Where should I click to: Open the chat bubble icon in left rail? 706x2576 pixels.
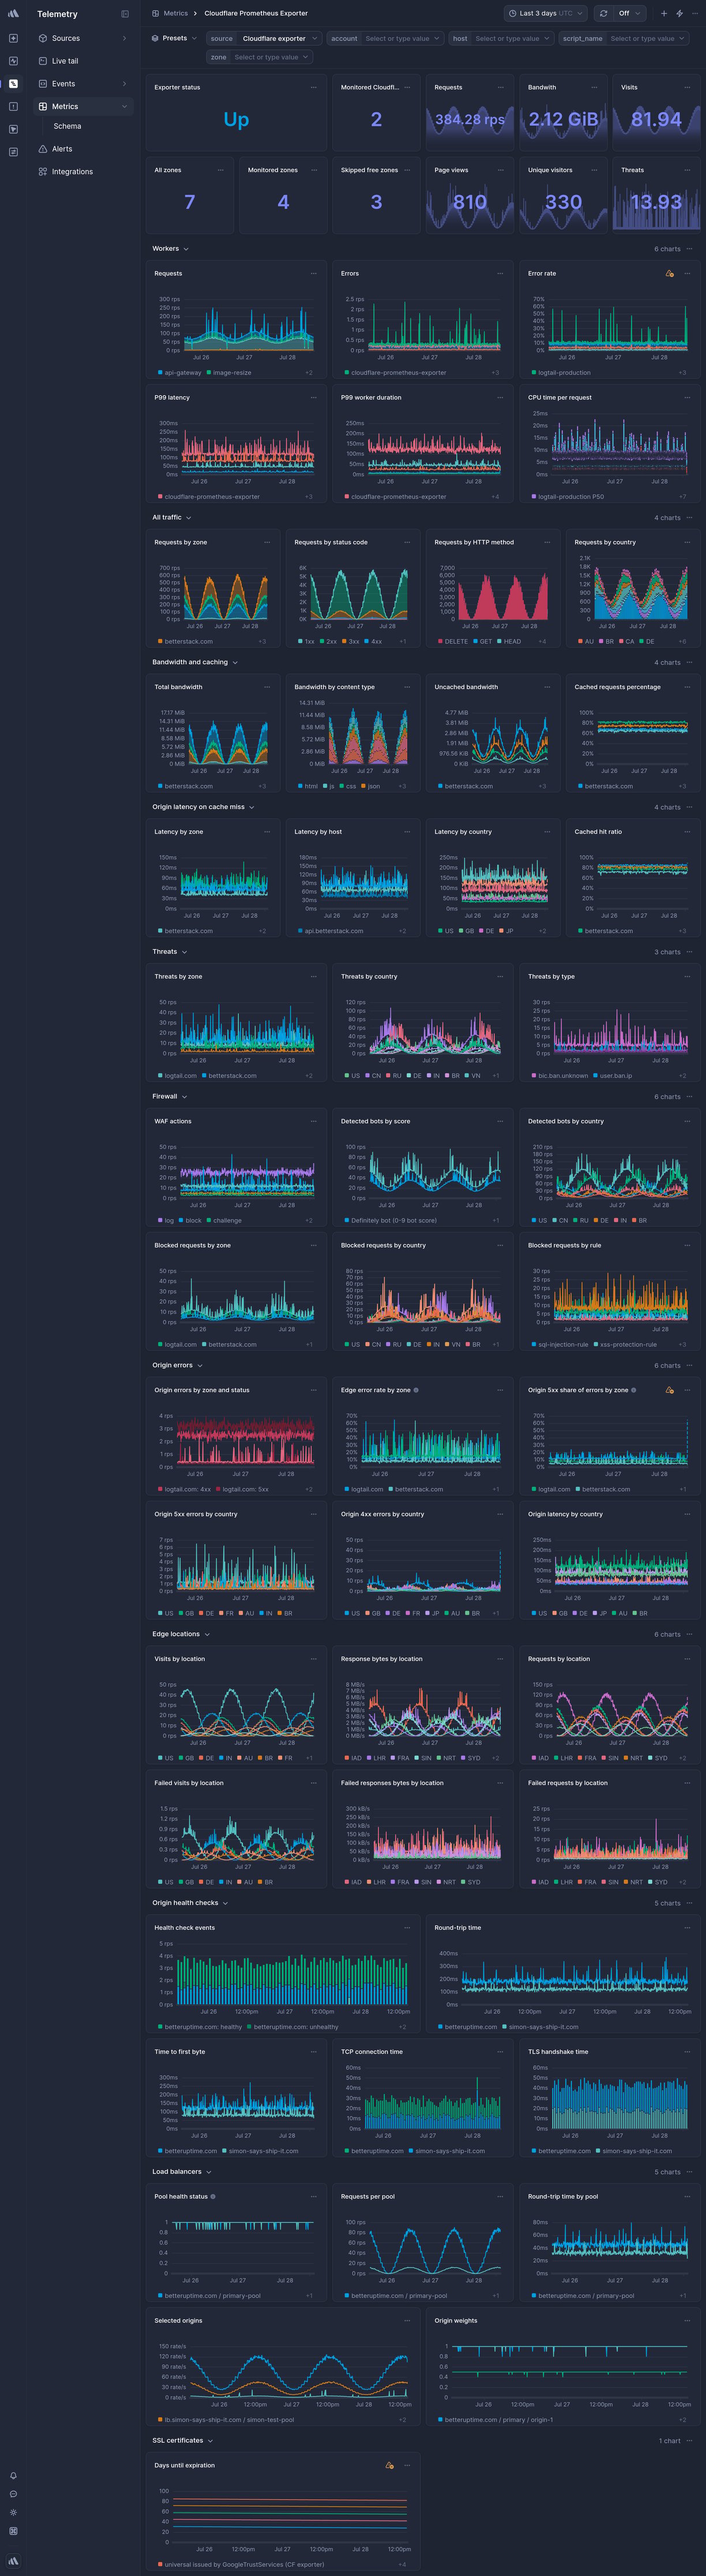pyautogui.click(x=13, y=2494)
